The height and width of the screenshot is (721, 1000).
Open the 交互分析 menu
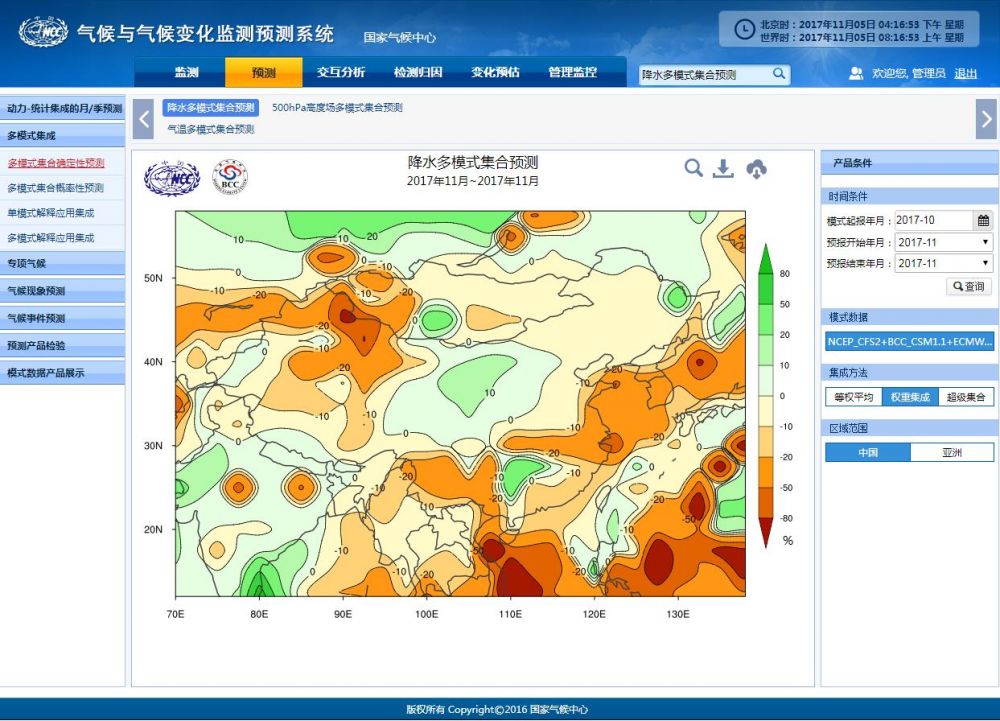tap(341, 73)
